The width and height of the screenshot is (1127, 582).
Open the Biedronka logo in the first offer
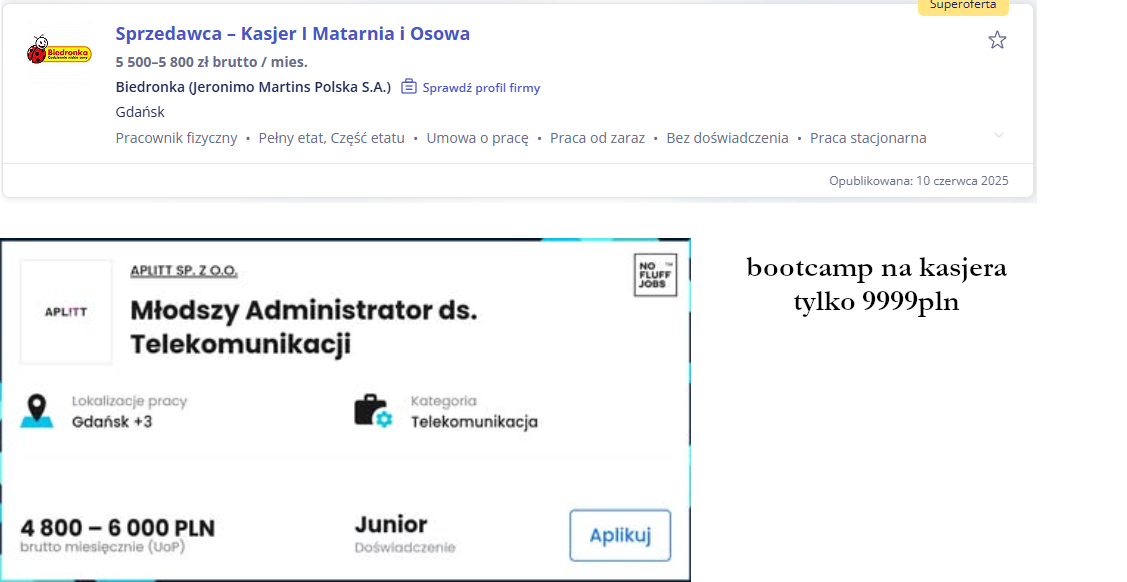pyautogui.click(x=59, y=51)
